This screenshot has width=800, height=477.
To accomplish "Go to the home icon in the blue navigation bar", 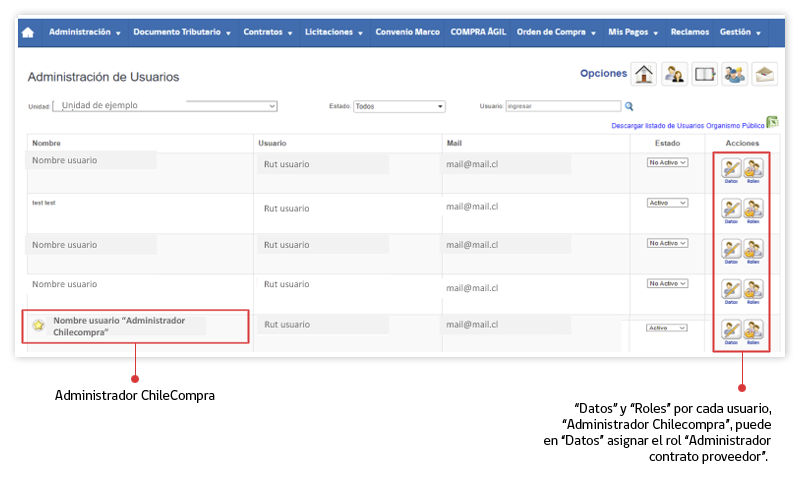I will point(28,33).
